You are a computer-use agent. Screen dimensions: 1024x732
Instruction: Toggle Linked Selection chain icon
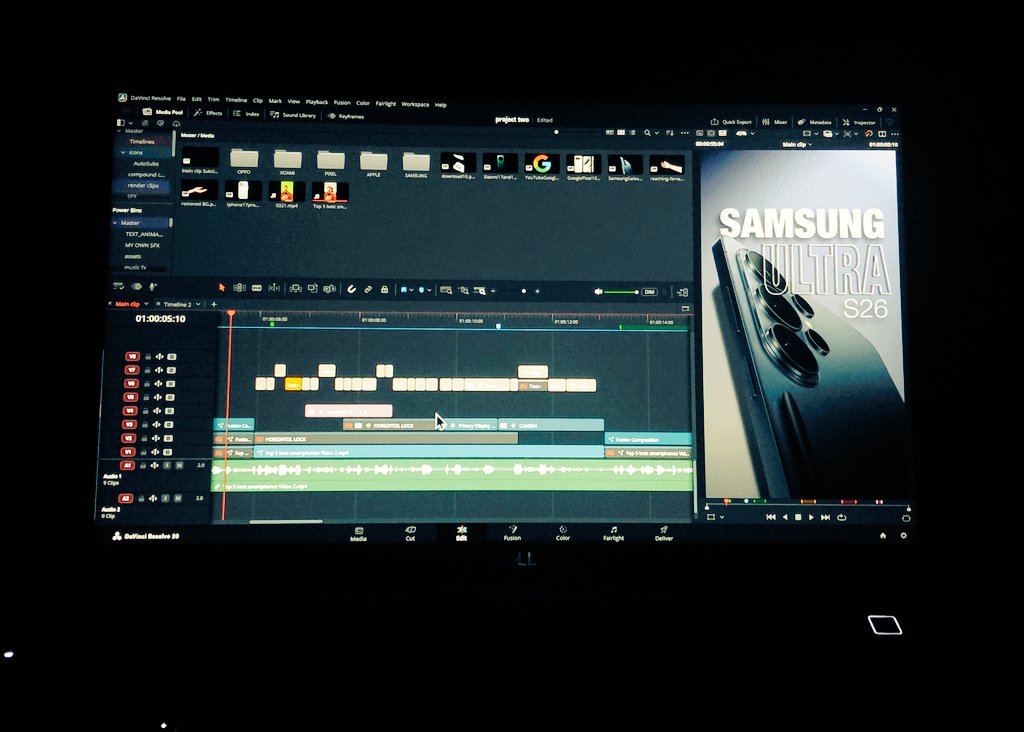click(x=368, y=289)
